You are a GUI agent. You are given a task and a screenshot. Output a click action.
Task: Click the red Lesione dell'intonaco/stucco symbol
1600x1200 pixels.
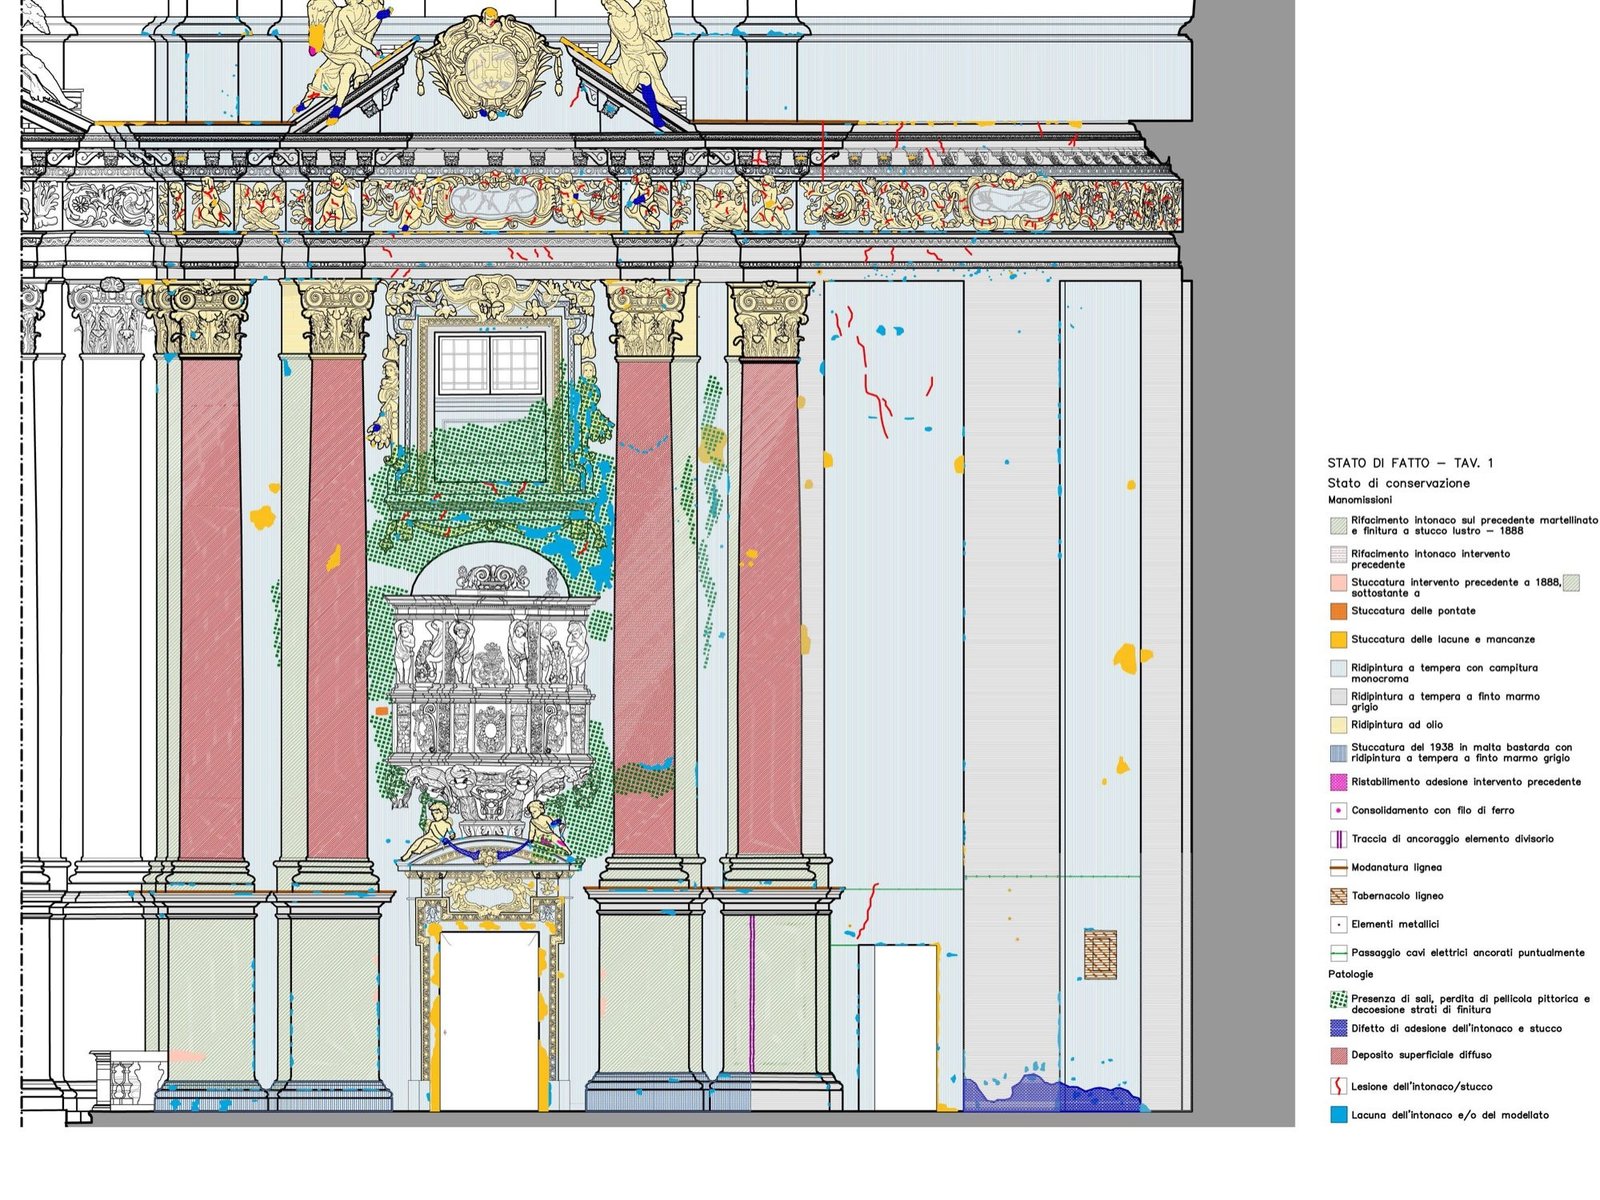point(1338,1086)
